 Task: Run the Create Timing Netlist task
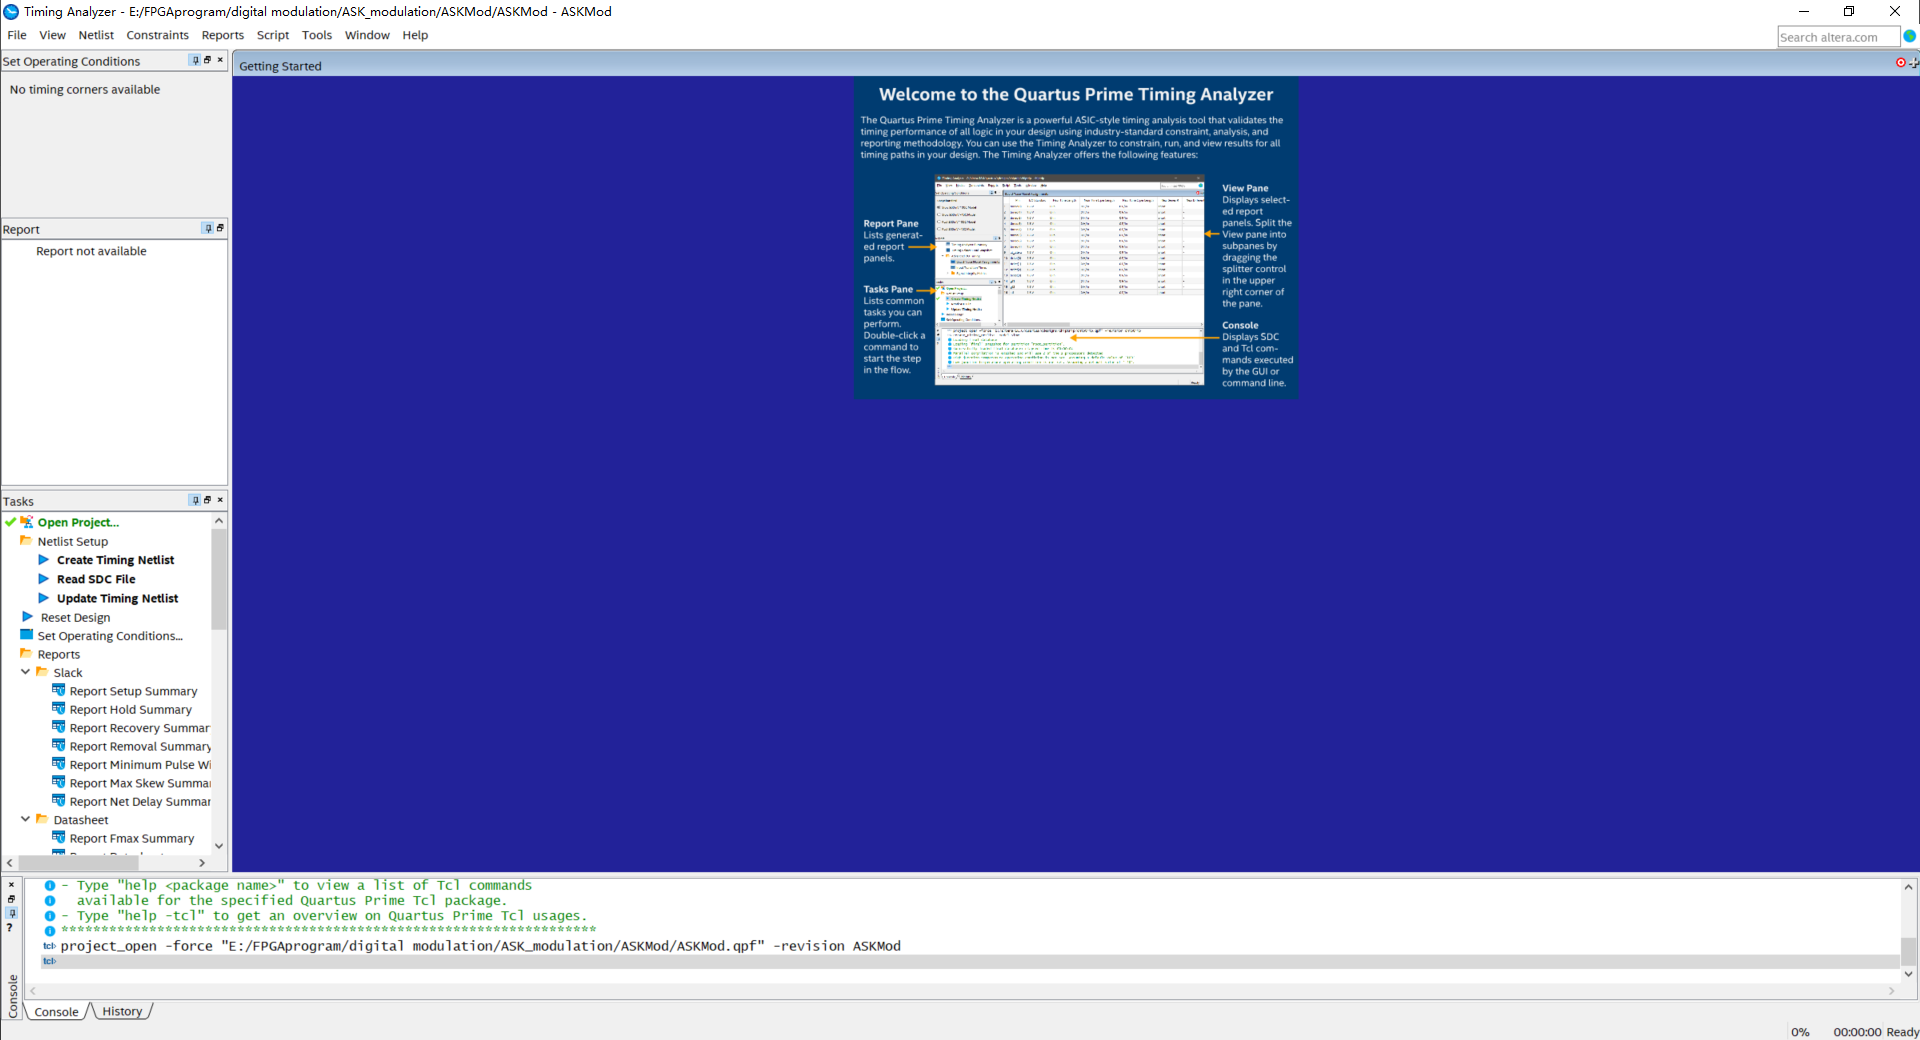tap(114, 560)
